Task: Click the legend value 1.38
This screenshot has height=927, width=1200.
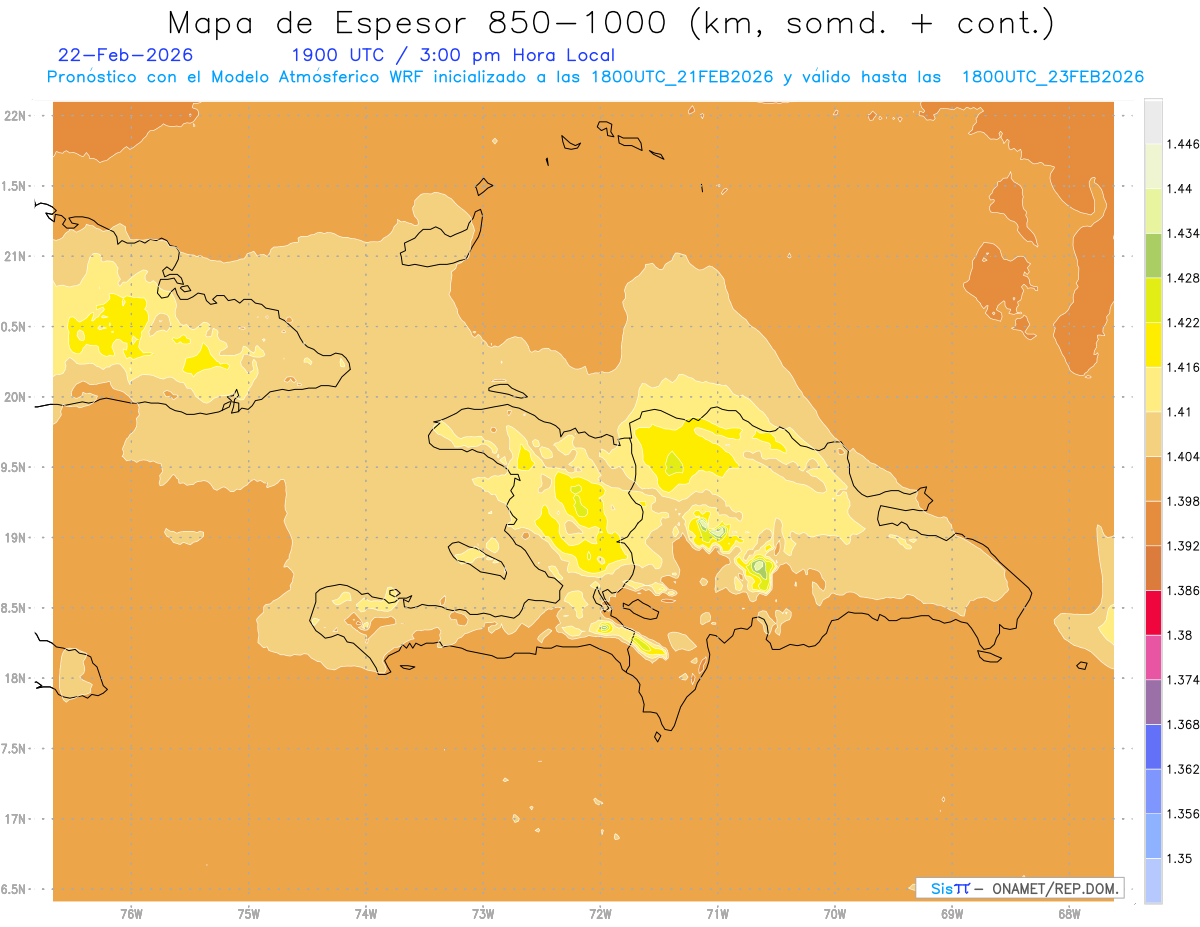Action: (1180, 635)
